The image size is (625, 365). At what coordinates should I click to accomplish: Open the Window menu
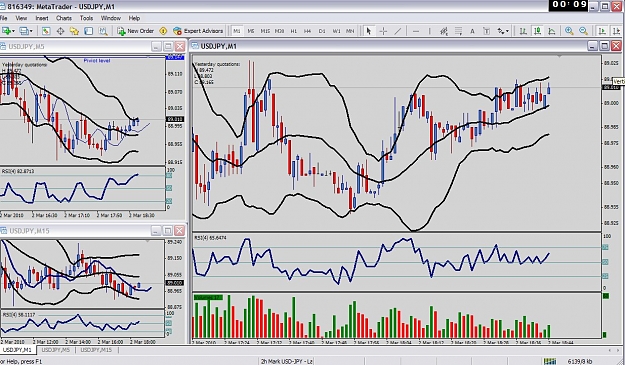(110, 18)
